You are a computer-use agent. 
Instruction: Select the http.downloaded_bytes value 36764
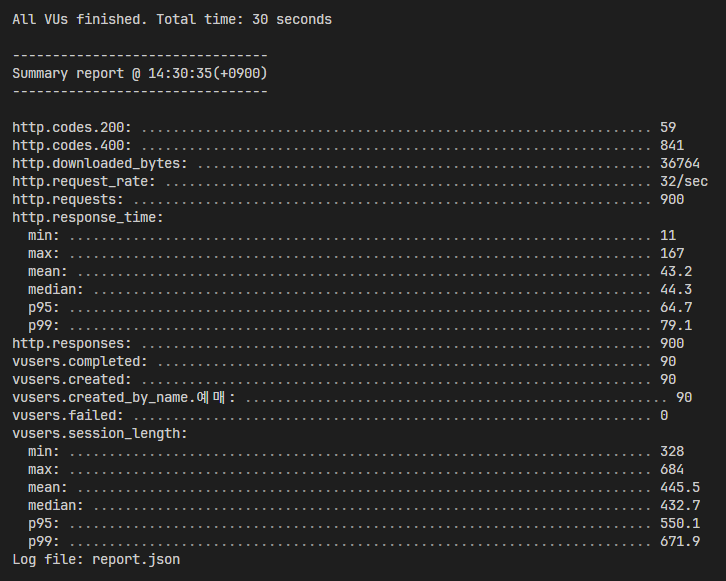(x=680, y=163)
